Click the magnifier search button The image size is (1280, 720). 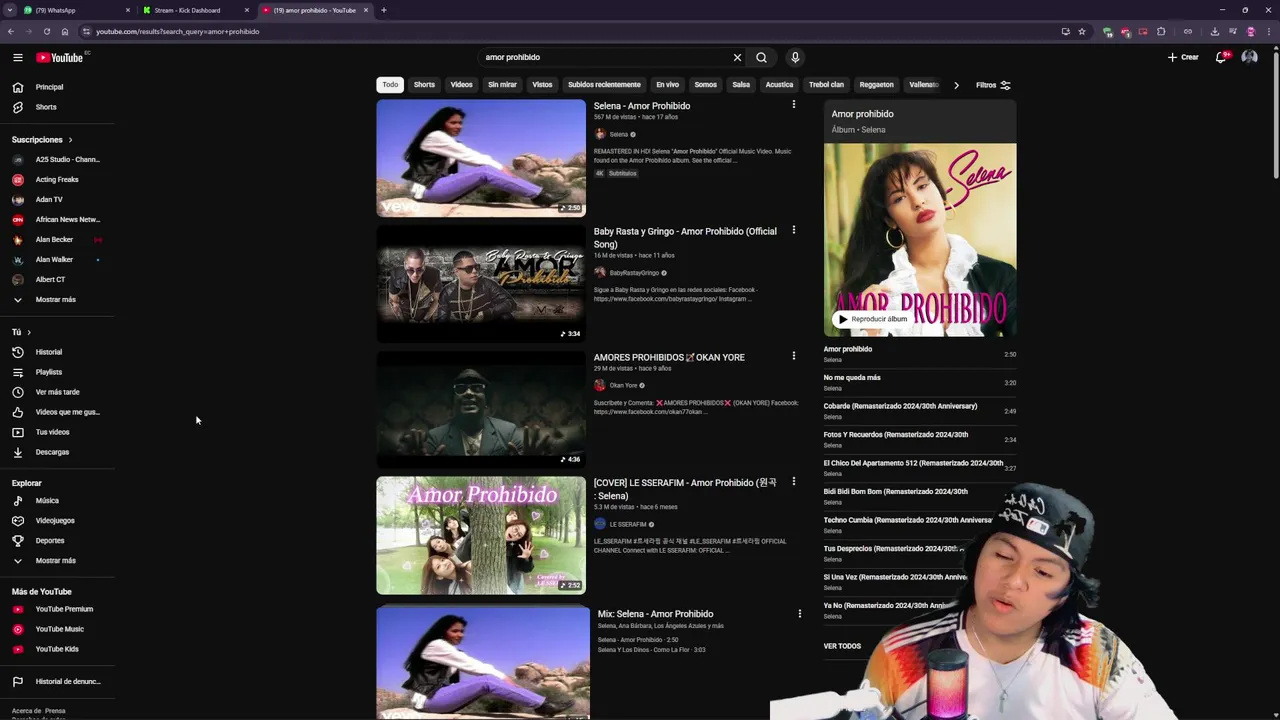coord(761,57)
